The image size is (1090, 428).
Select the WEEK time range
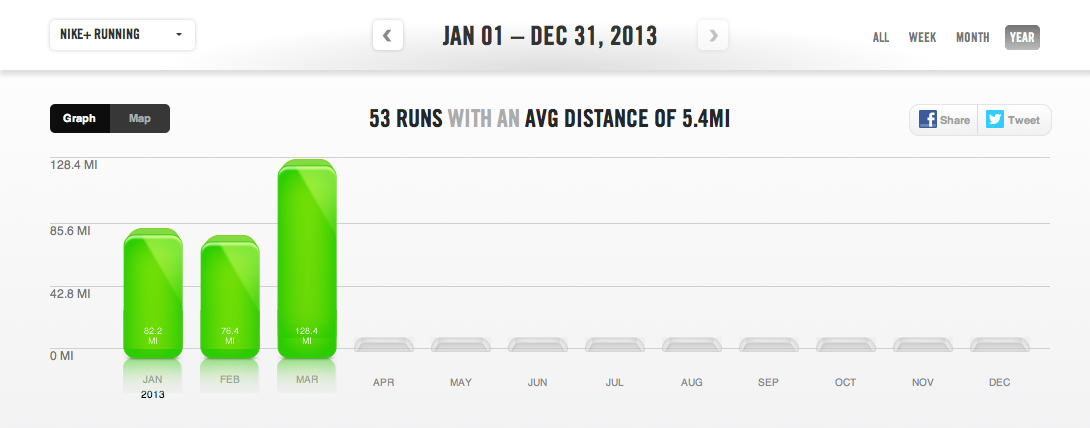(922, 38)
